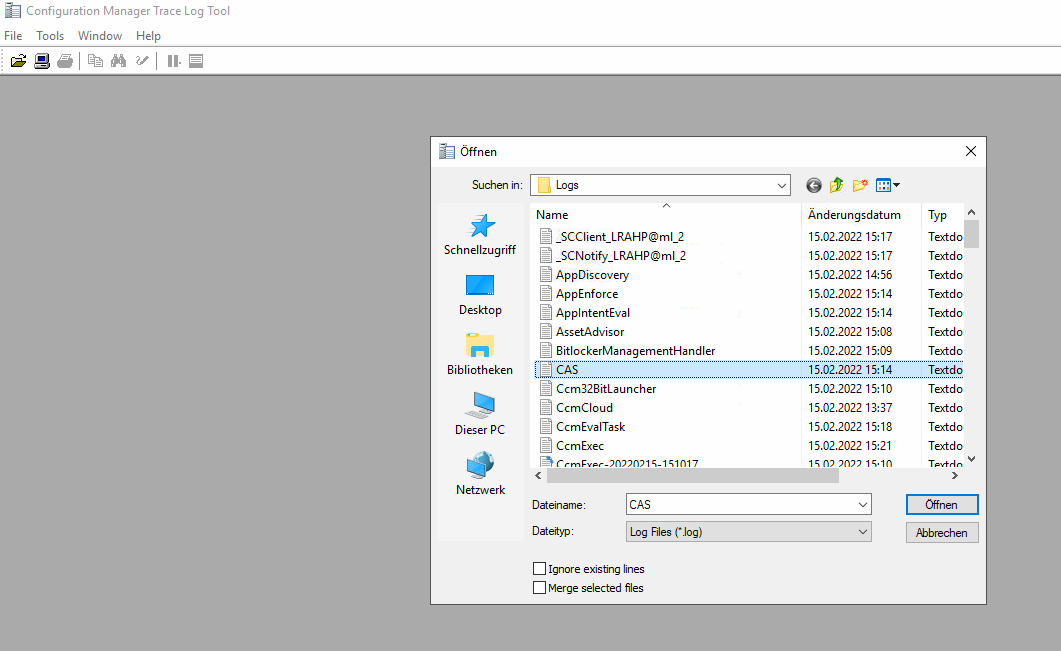The width and height of the screenshot is (1061, 651).
Task: Select Desktop in the places bar
Action: coord(480,294)
